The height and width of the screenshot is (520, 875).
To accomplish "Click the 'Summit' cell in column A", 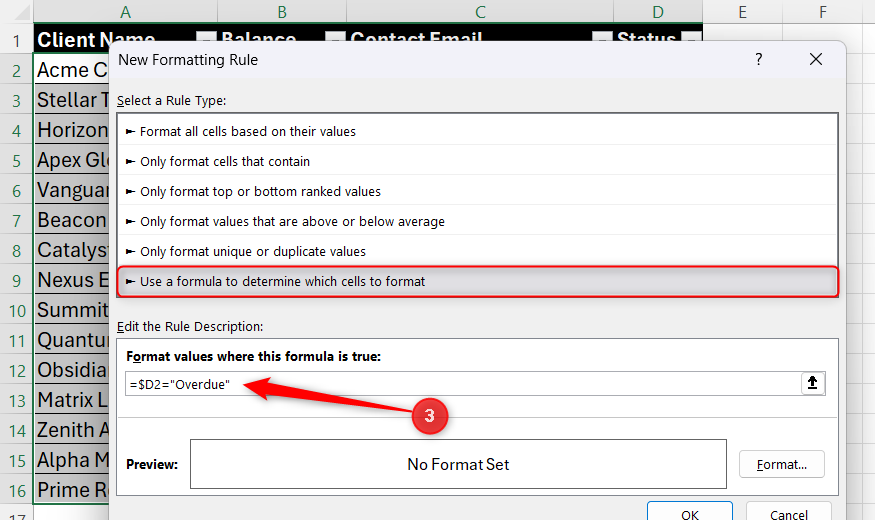I will 71,310.
